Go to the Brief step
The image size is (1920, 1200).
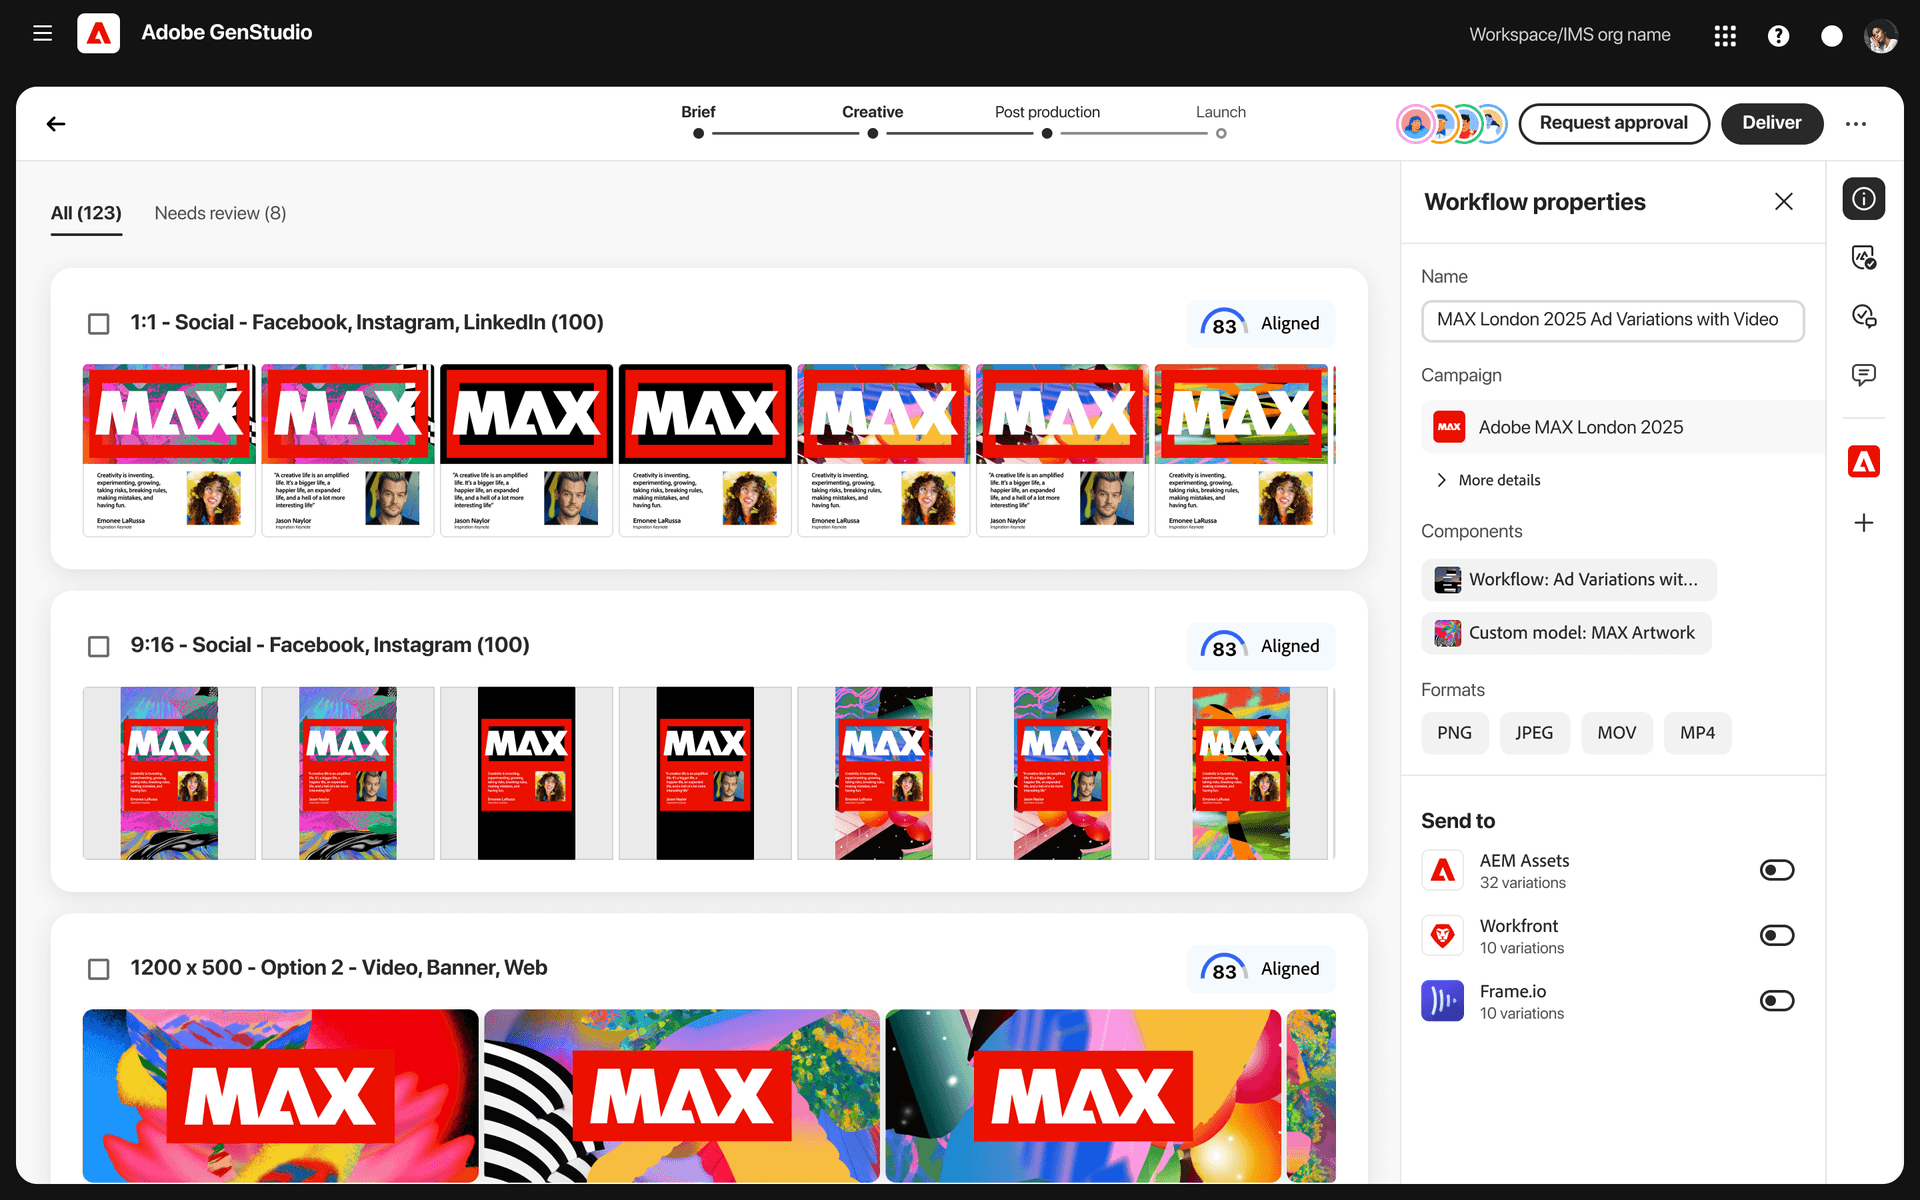pyautogui.click(x=698, y=112)
